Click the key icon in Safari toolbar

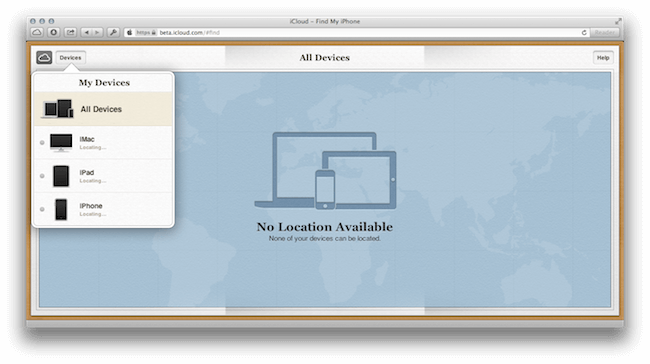(113, 32)
